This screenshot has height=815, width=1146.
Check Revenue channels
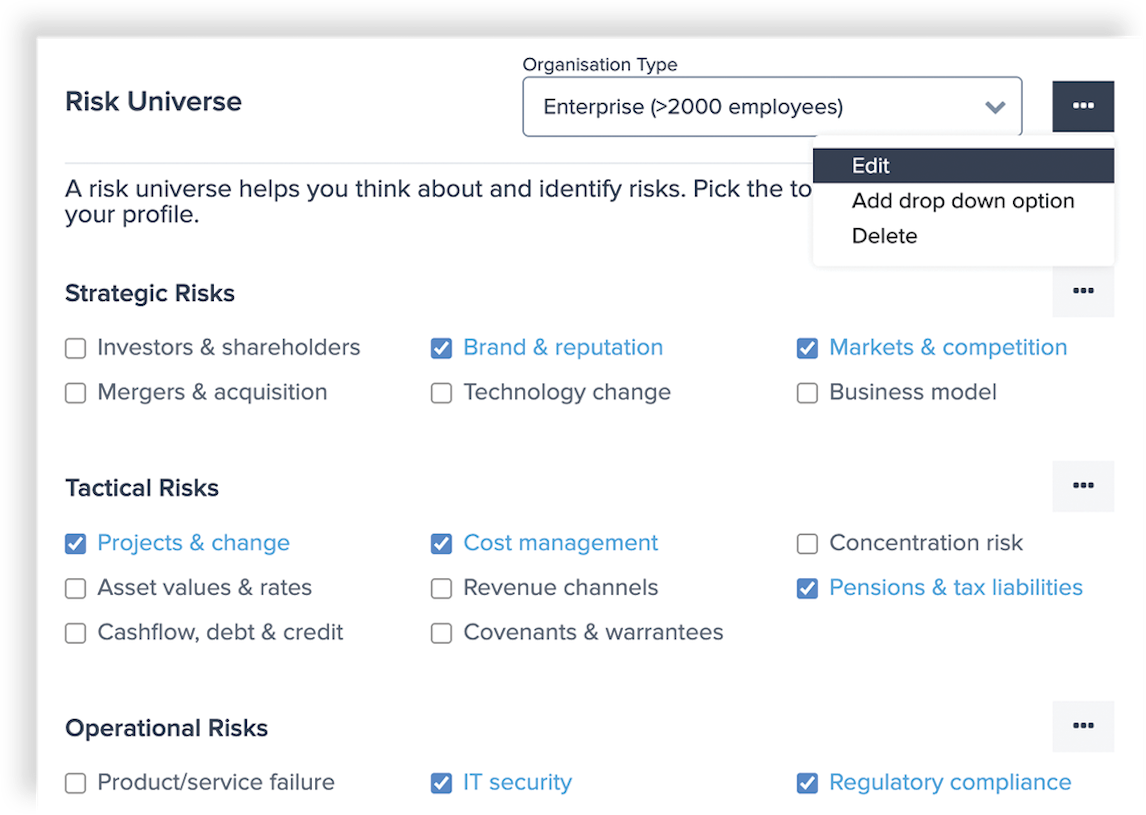click(x=441, y=587)
